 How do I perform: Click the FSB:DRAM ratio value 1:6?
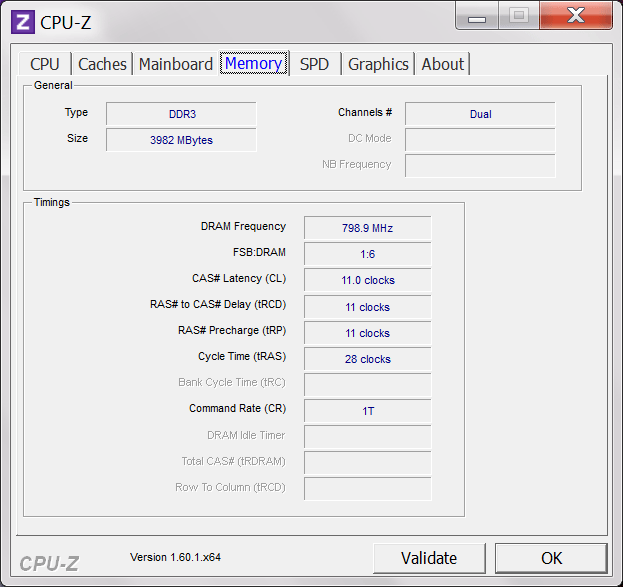tap(368, 254)
